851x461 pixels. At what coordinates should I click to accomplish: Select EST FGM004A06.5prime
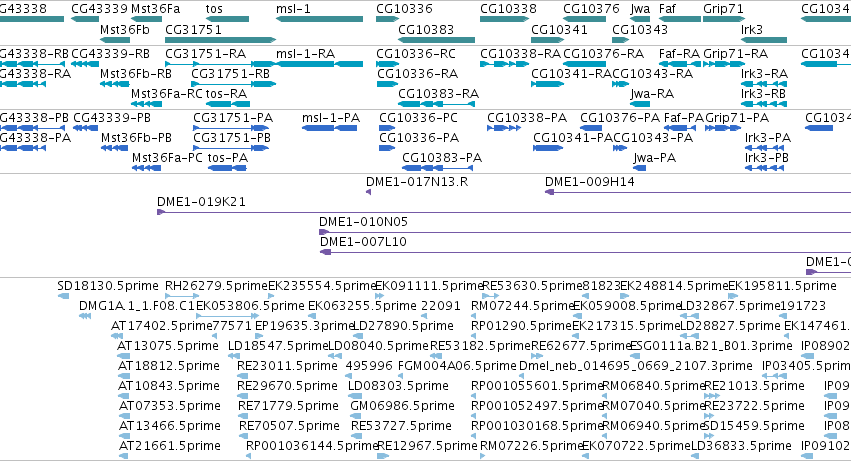click(457, 366)
